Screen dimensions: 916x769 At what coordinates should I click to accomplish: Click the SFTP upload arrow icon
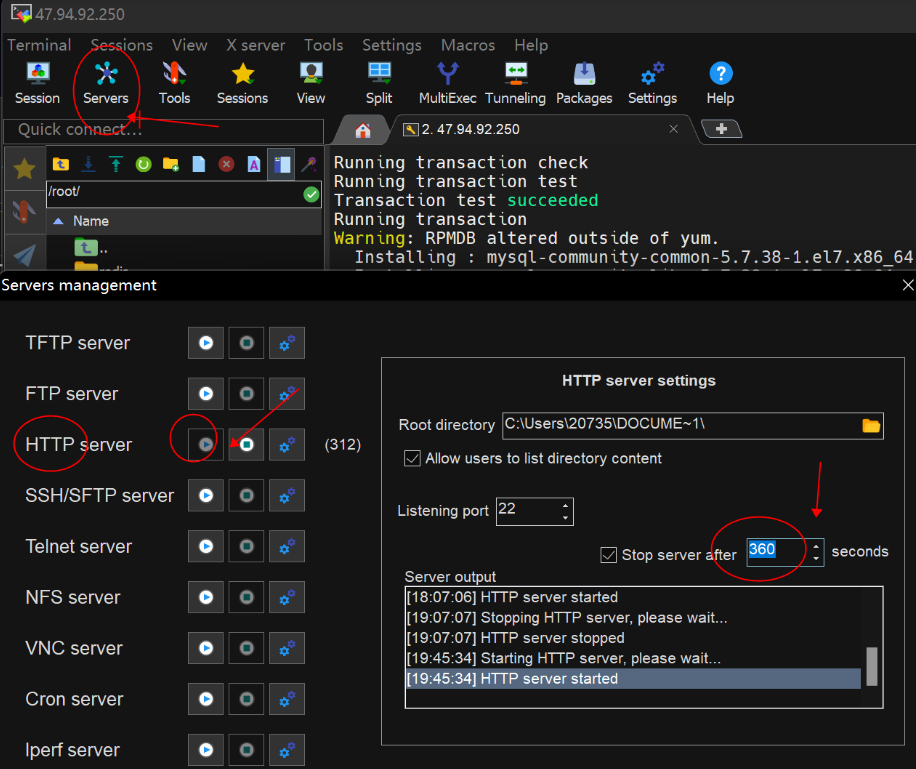pyautogui.click(x=116, y=164)
